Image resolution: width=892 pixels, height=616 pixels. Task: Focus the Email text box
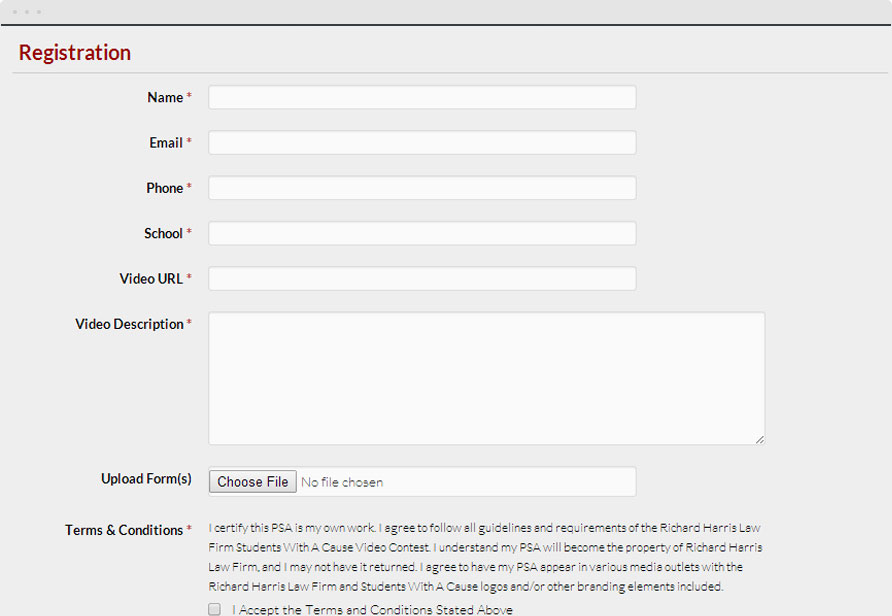[x=422, y=143]
